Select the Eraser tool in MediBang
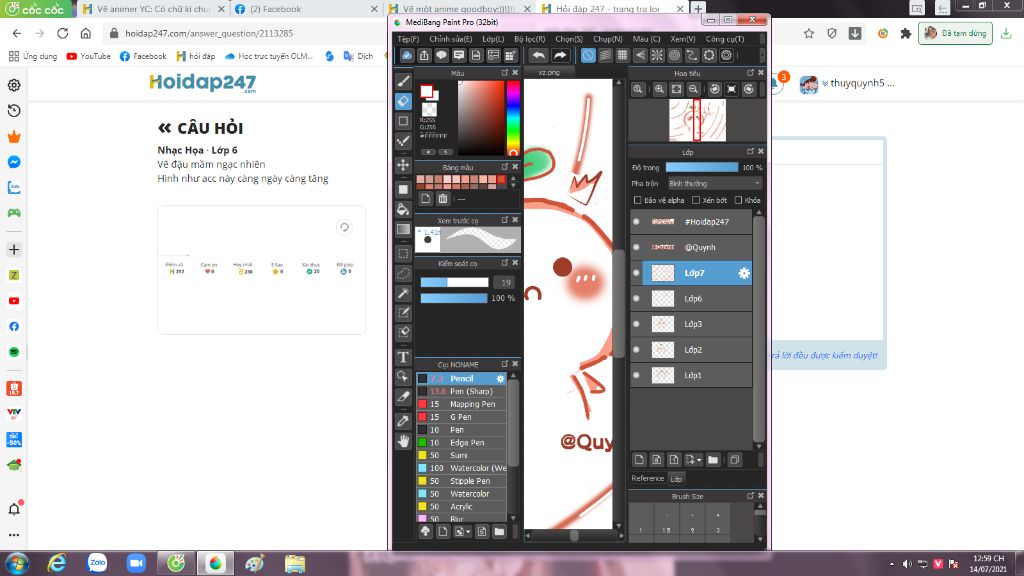1024x576 pixels. [x=404, y=101]
